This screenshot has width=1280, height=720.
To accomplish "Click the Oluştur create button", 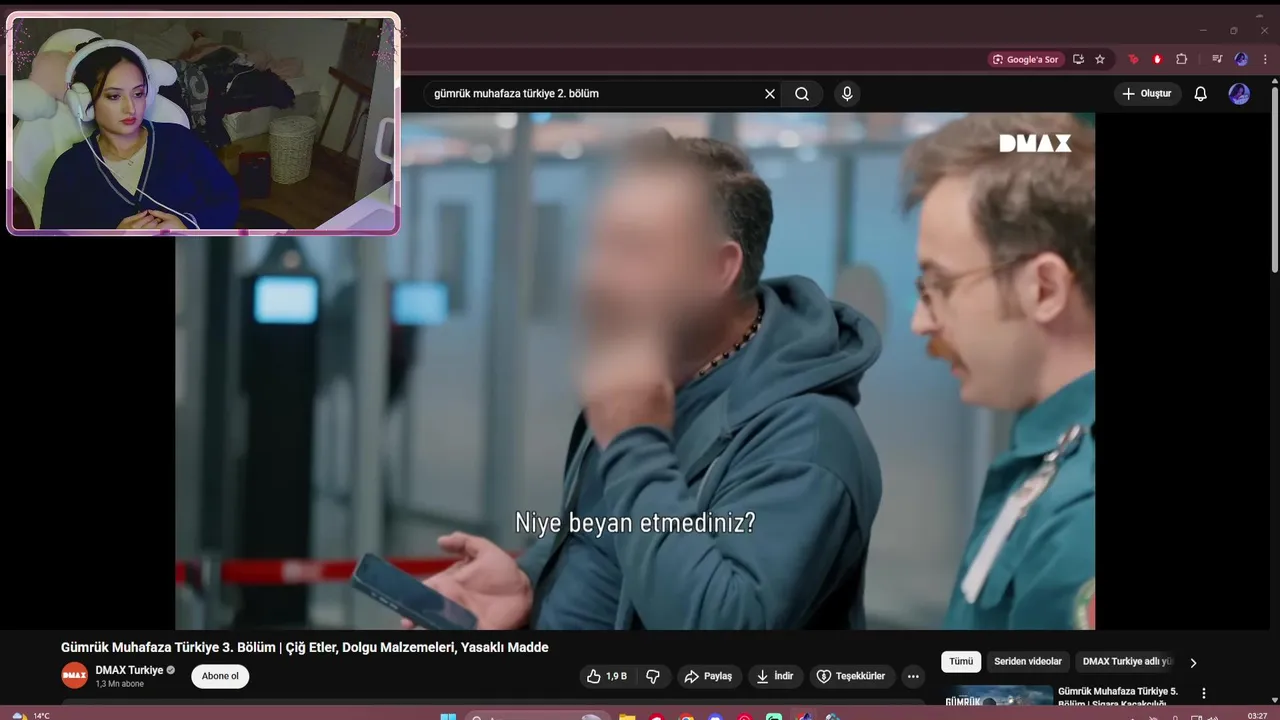I will point(1147,94).
